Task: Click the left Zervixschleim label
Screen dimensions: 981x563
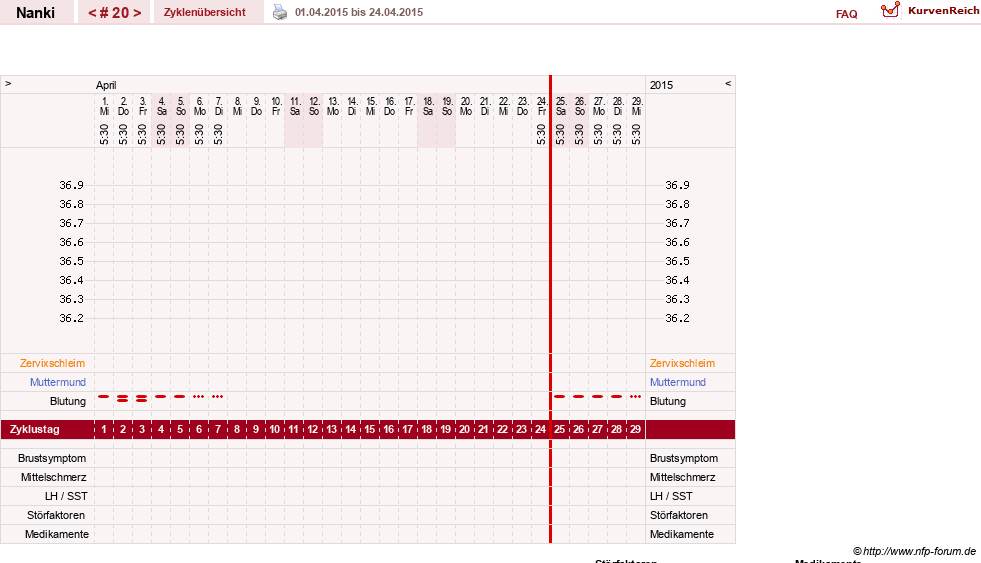Action: pyautogui.click(x=53, y=363)
